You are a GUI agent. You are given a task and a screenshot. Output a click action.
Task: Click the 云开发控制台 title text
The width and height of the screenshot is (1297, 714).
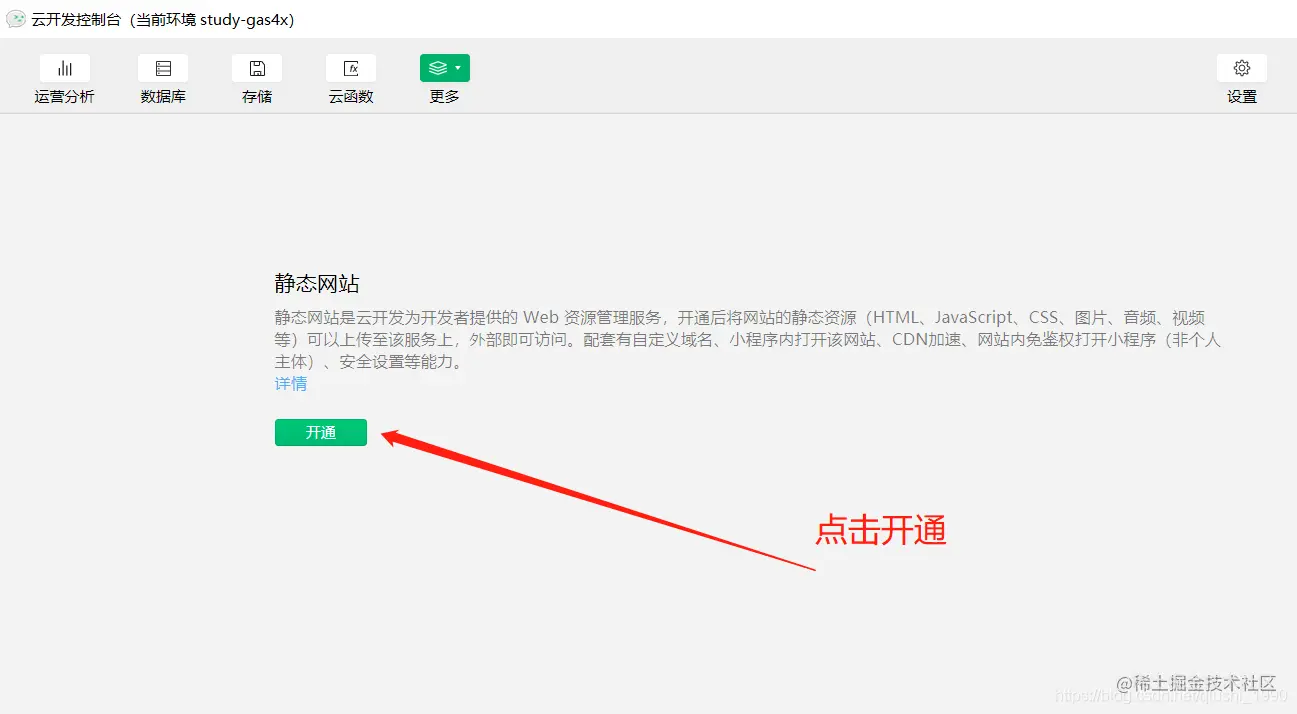pyautogui.click(x=75, y=20)
